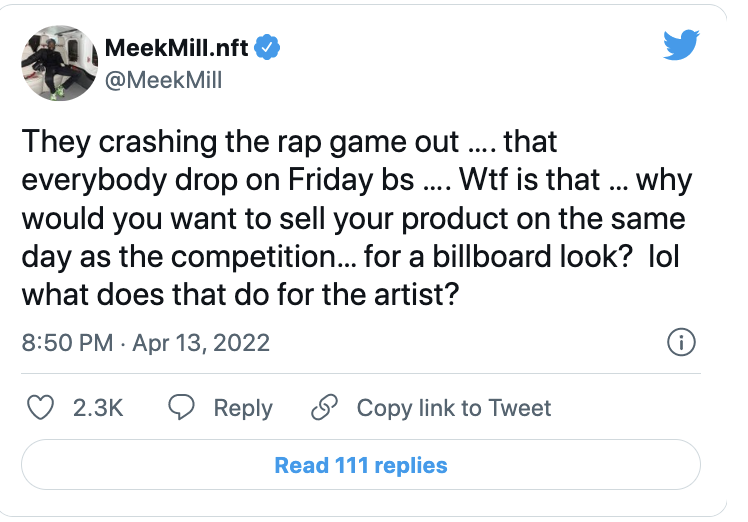Viewport: 748px width, 522px height.
Task: Click the Twitter bird logo
Action: (x=682, y=45)
